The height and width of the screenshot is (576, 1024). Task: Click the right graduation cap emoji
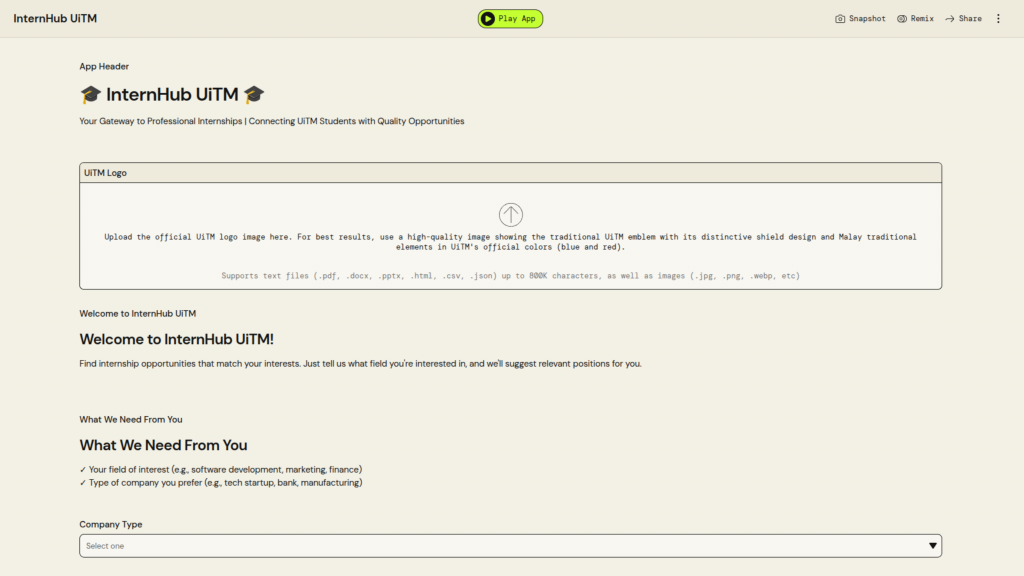pos(254,95)
